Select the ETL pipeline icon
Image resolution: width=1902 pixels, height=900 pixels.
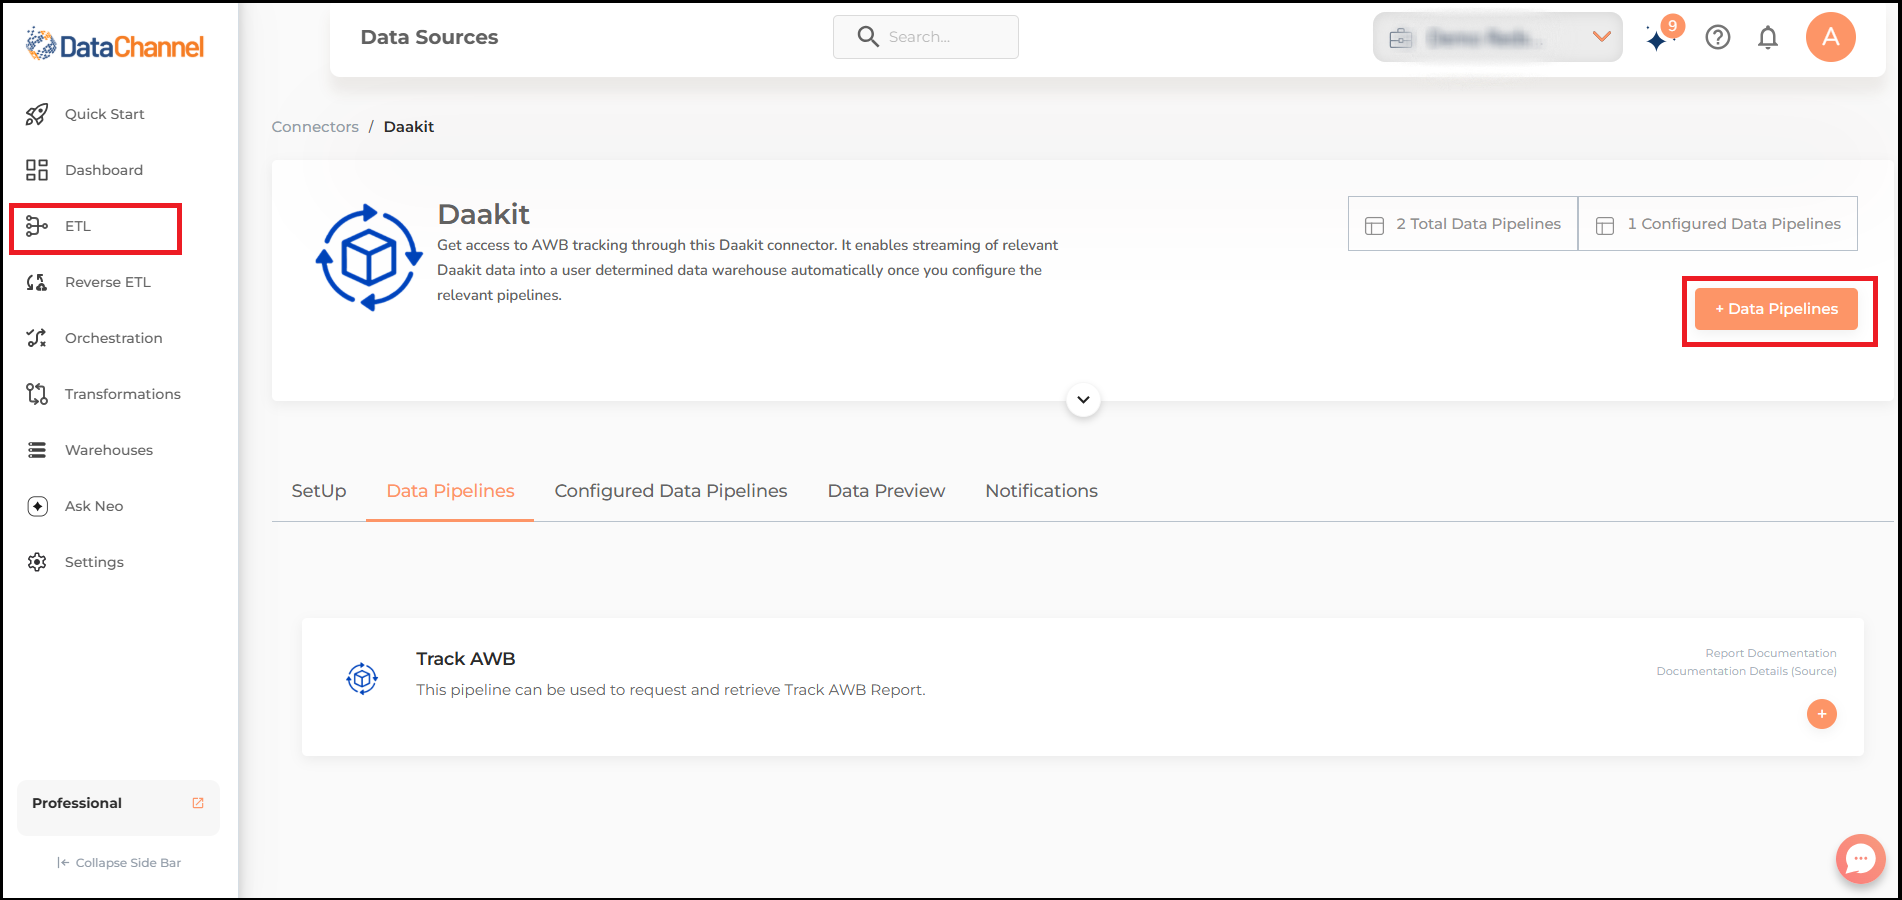[x=37, y=226]
